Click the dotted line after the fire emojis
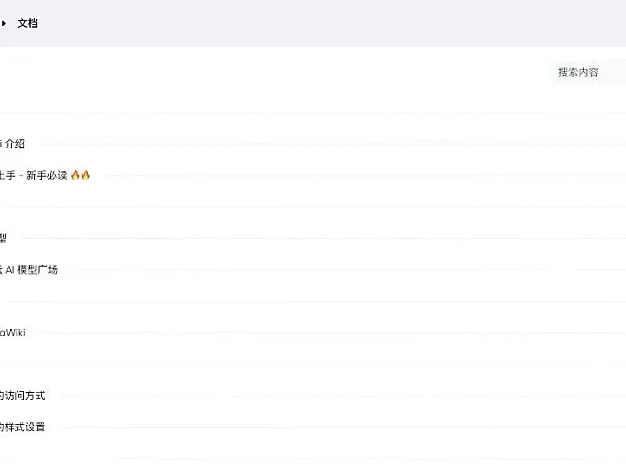 pyautogui.click(x=350, y=176)
